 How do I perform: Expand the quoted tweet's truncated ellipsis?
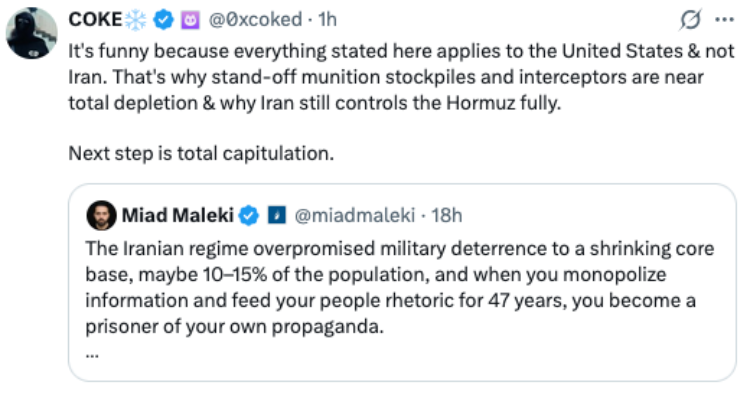[x=92, y=355]
